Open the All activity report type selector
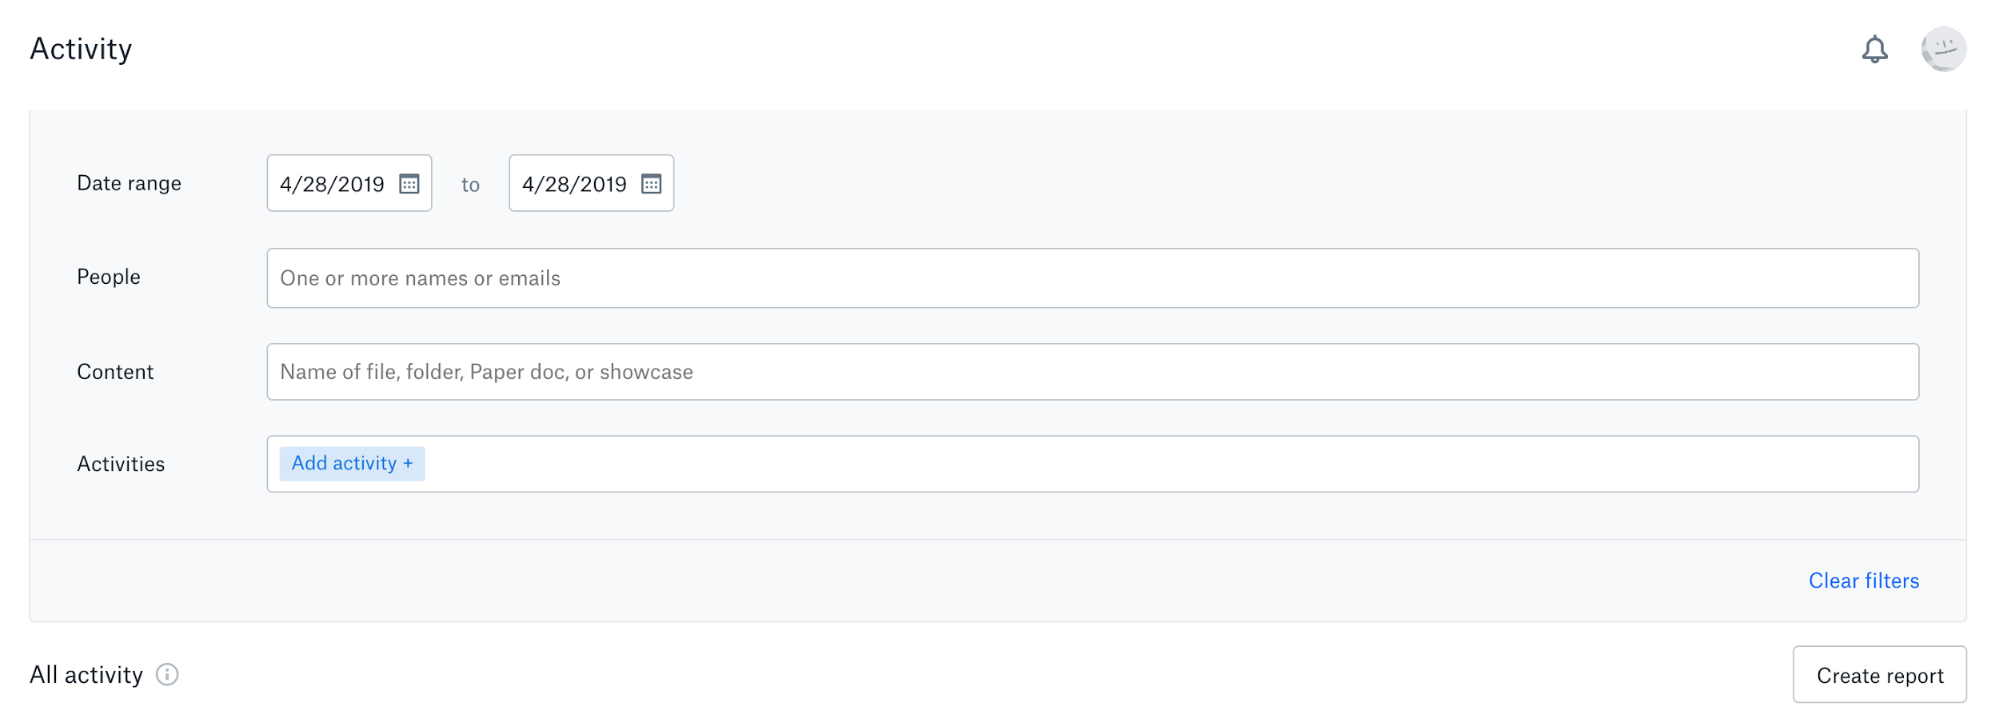Image resolution: width=1999 pixels, height=721 pixels. tap(85, 675)
